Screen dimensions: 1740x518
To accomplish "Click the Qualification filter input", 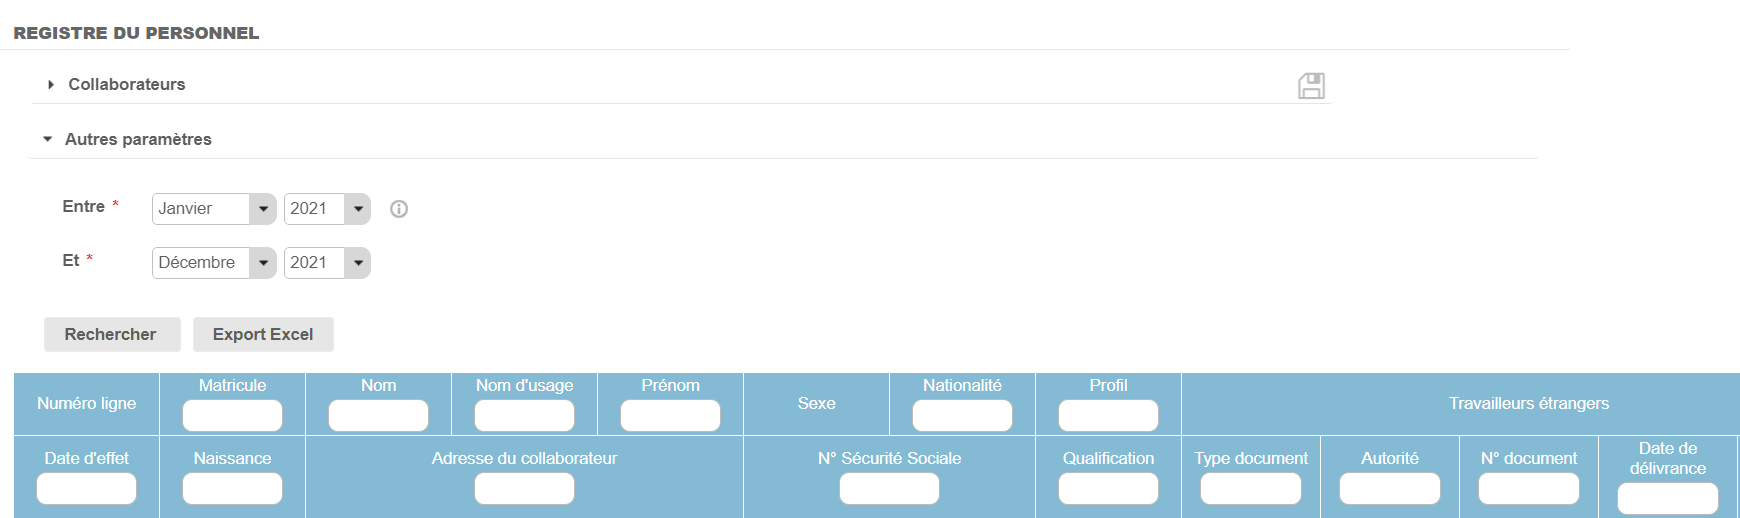I will [x=1108, y=488].
